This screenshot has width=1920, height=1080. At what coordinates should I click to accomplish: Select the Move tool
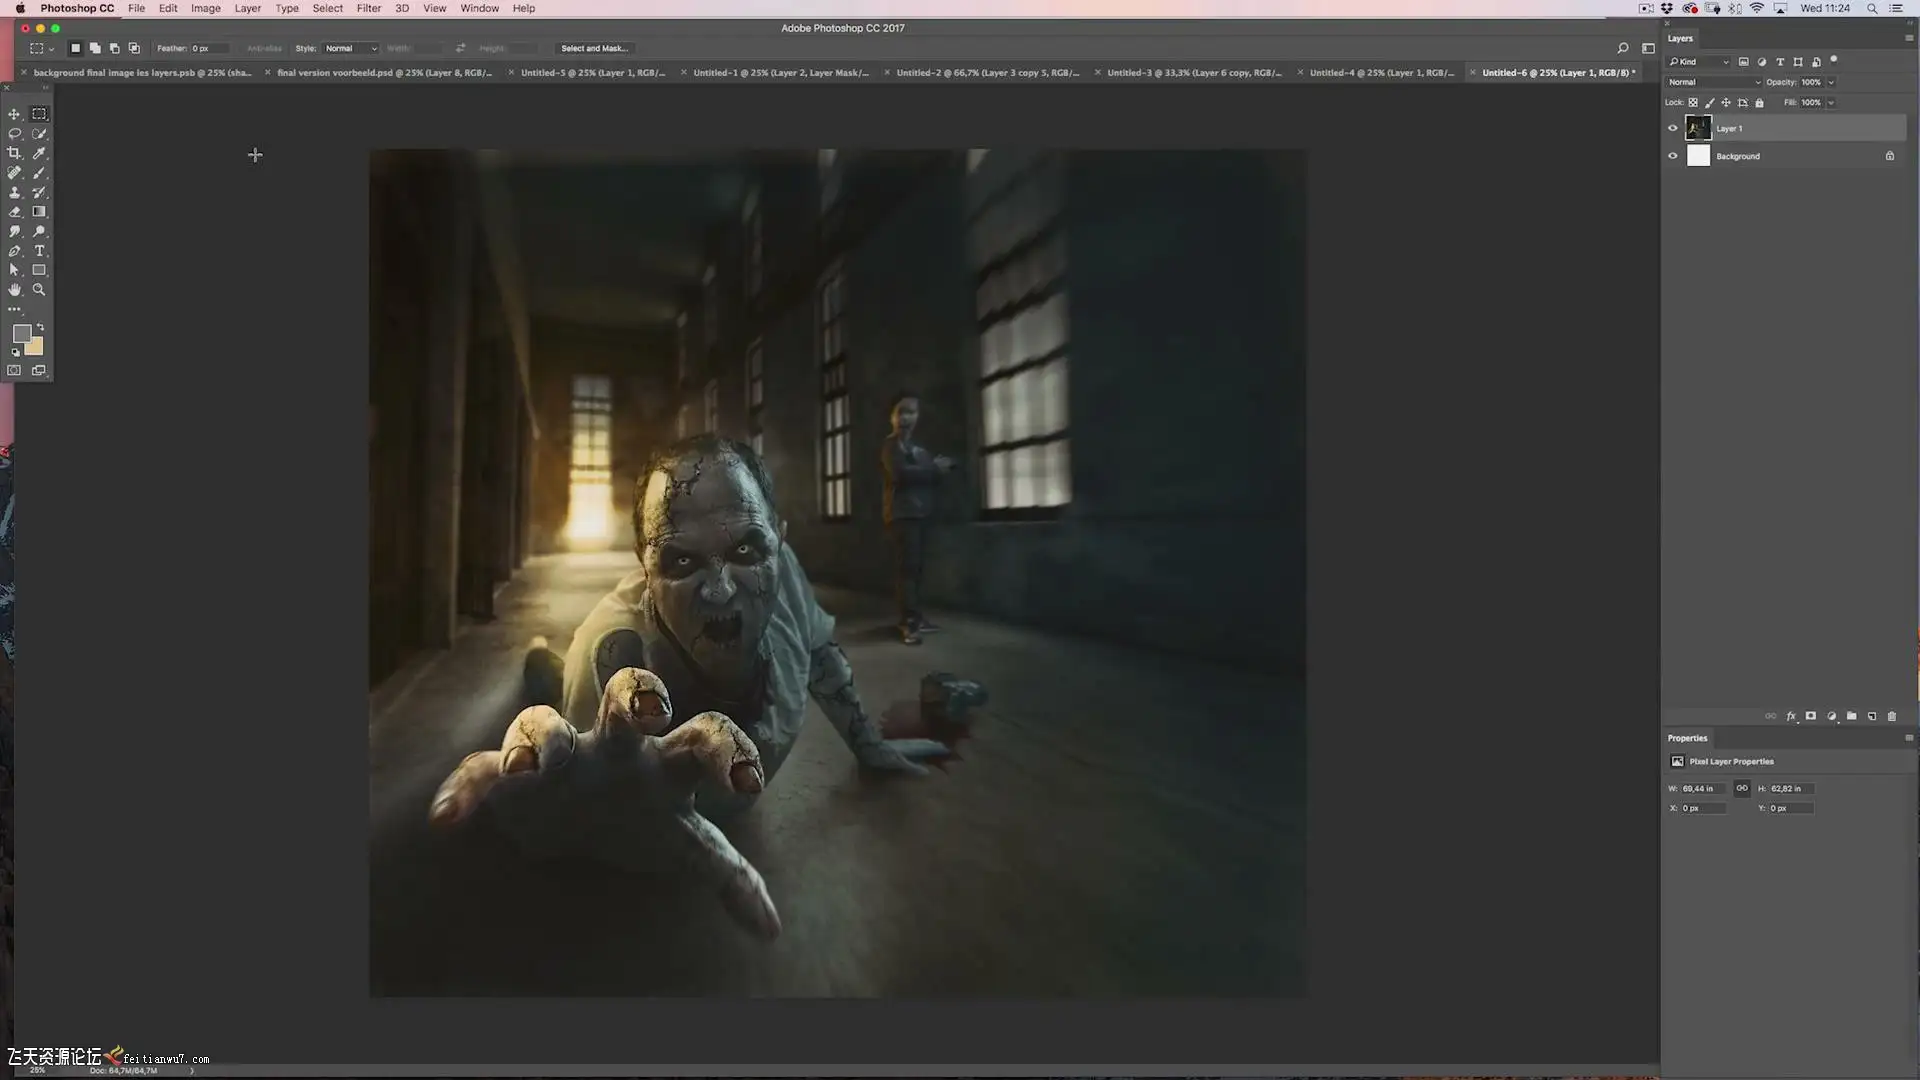click(14, 114)
